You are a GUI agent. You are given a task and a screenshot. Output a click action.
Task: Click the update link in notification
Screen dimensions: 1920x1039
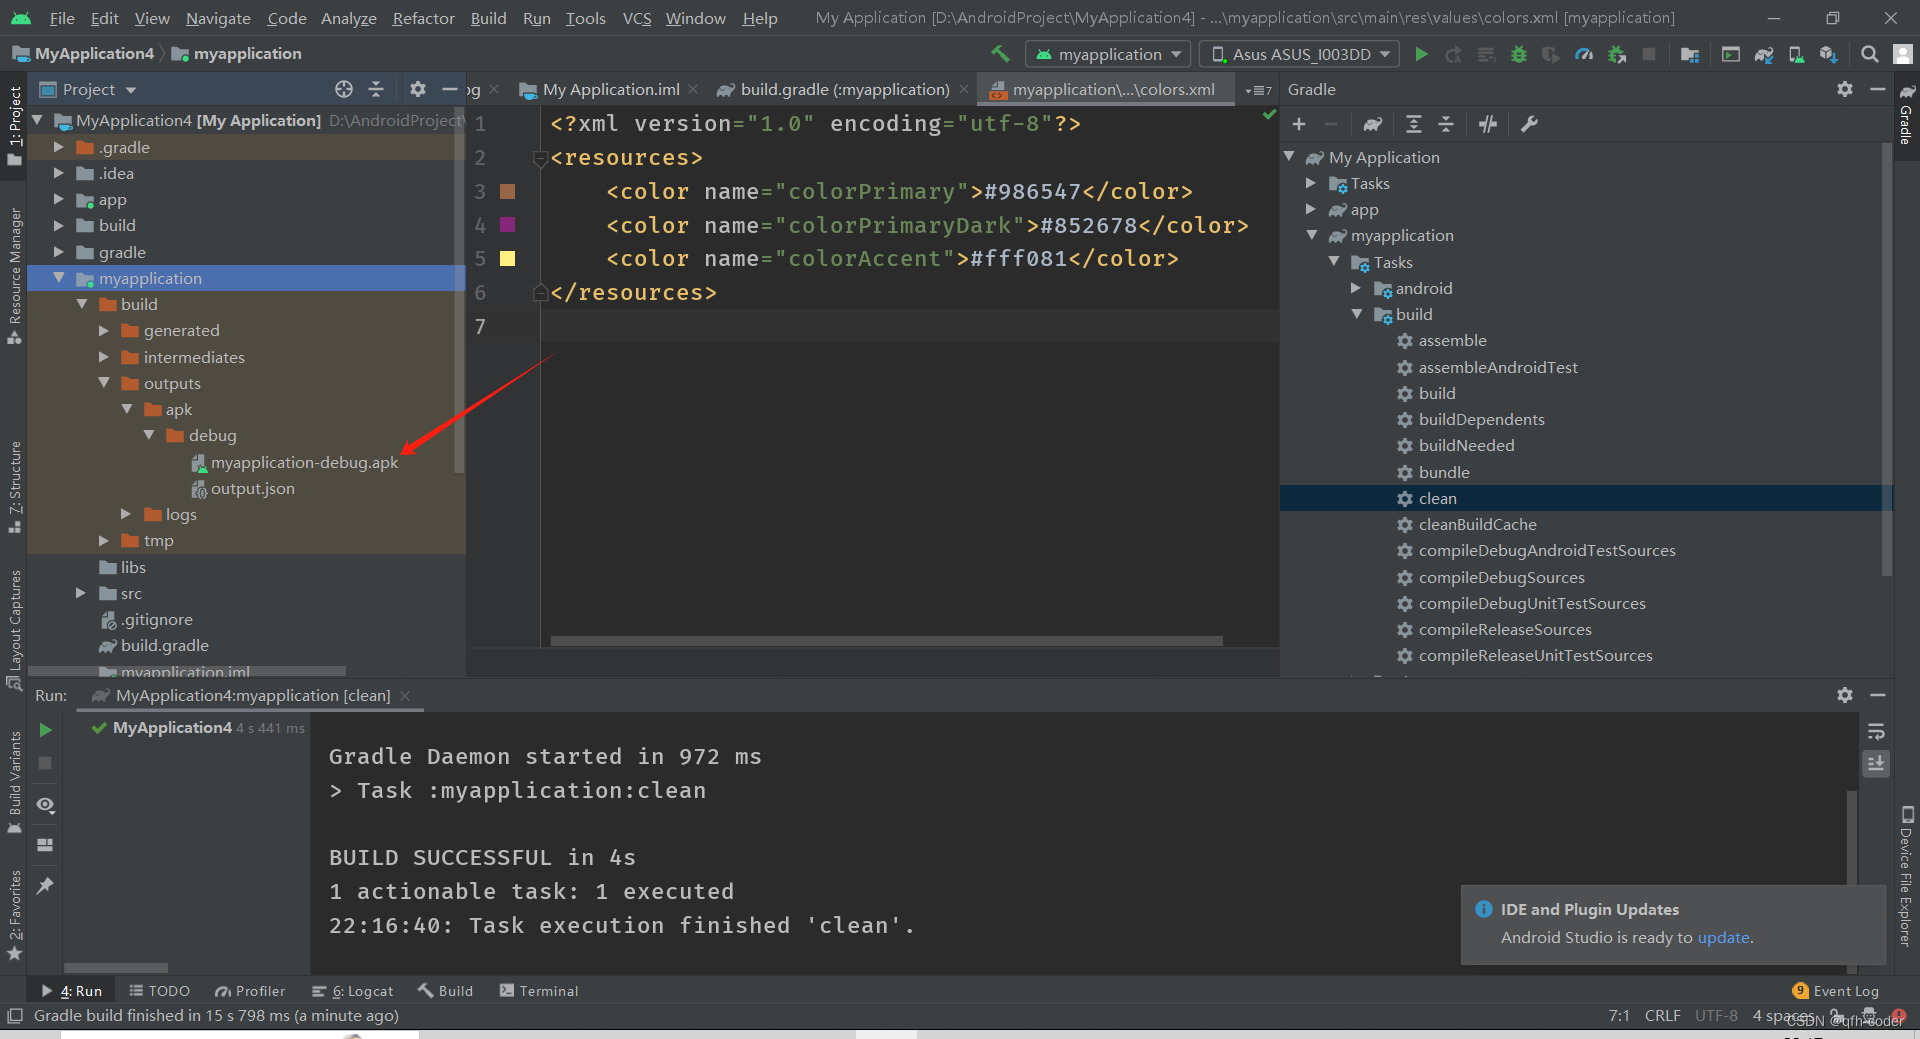(x=1723, y=938)
